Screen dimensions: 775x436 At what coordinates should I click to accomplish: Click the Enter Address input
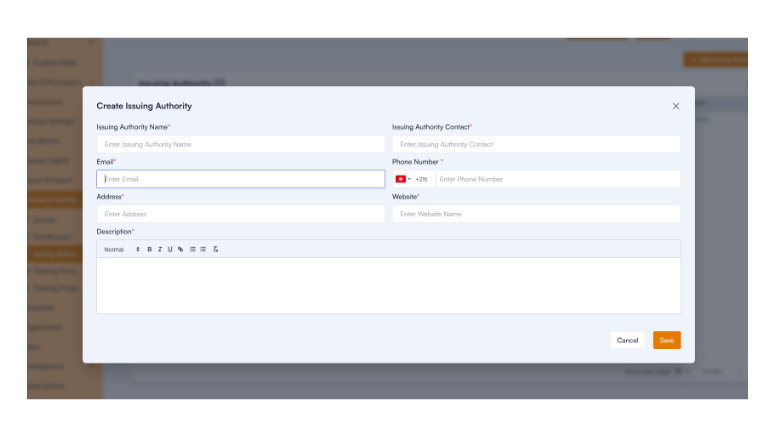(x=240, y=214)
